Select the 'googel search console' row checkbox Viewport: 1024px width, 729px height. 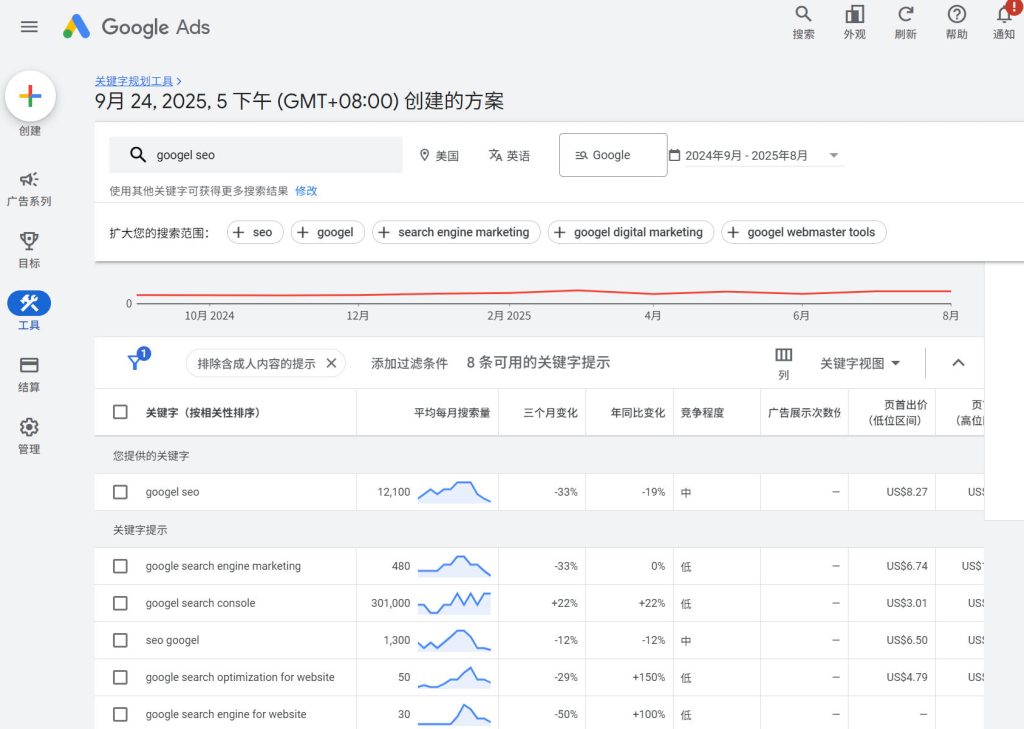(x=120, y=603)
